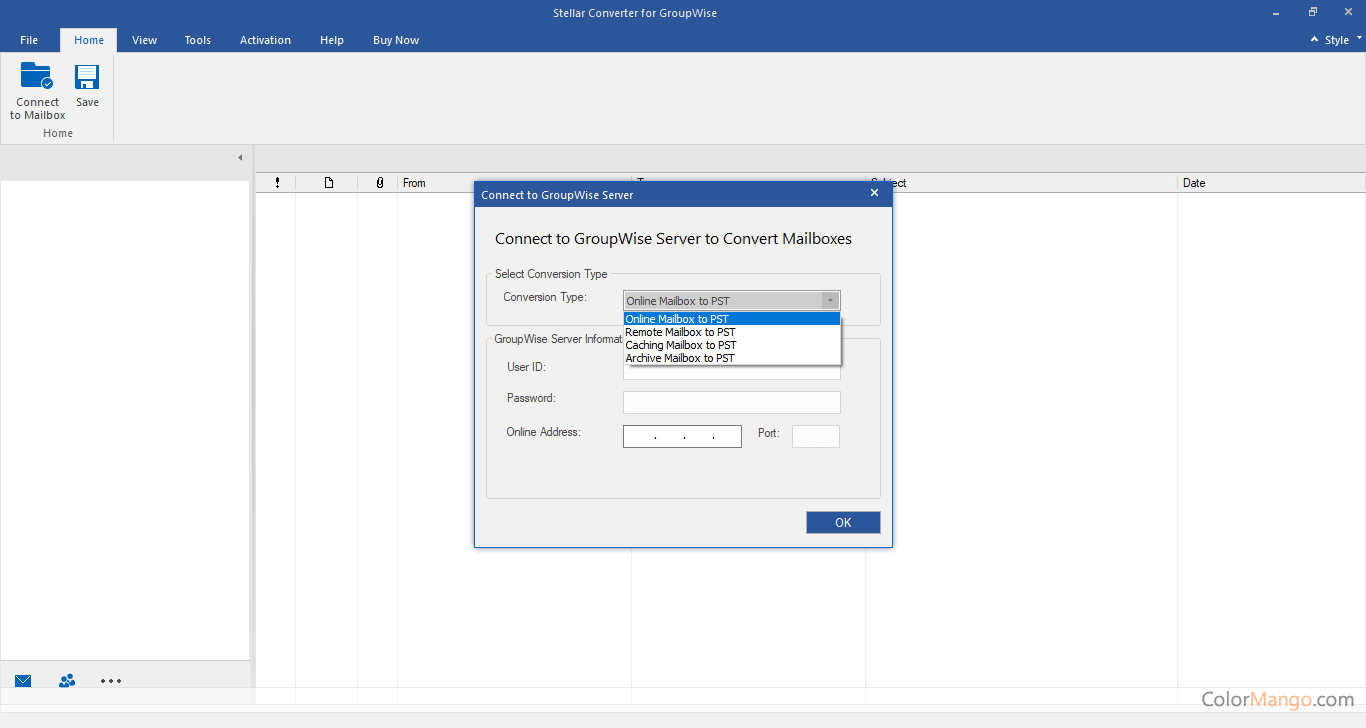Choose Archive Mailbox to PST option
Viewport: 1366px width, 728px height.
[x=732, y=358]
